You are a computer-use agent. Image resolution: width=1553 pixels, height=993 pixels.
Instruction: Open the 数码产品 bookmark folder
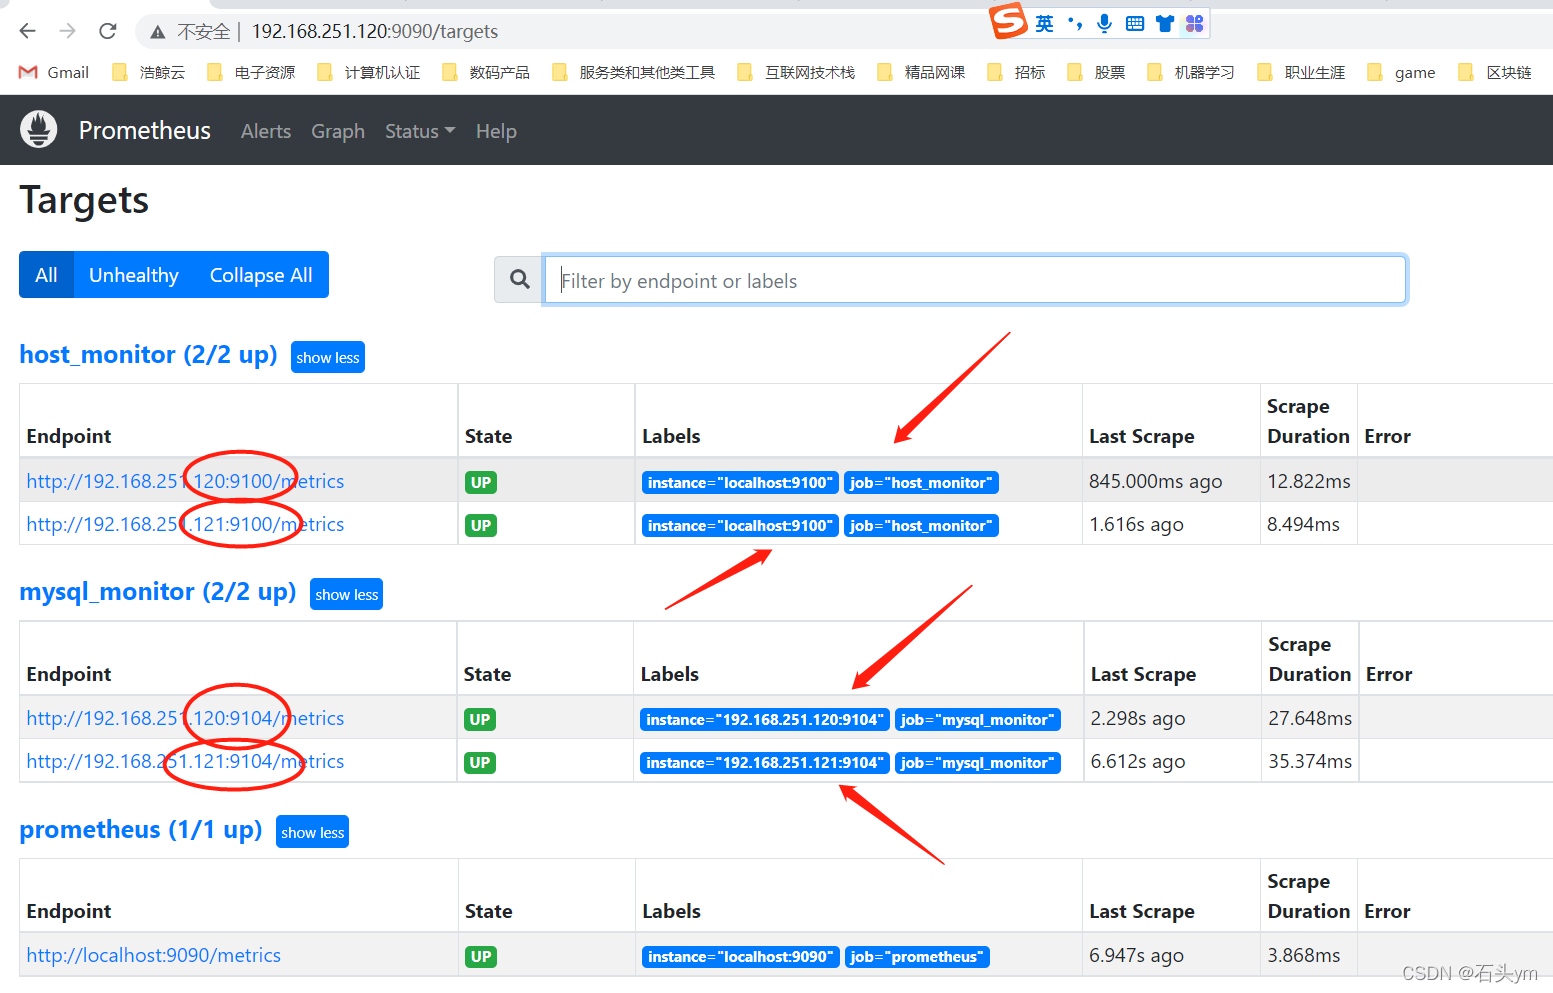[x=486, y=72]
